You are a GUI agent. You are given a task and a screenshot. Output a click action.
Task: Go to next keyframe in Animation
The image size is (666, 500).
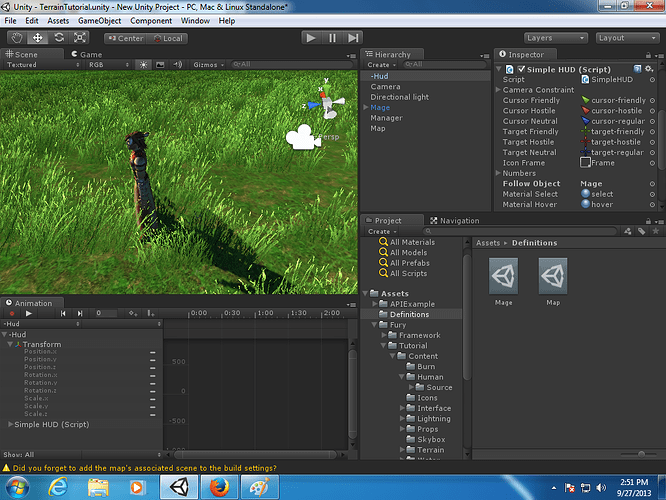[79, 314]
